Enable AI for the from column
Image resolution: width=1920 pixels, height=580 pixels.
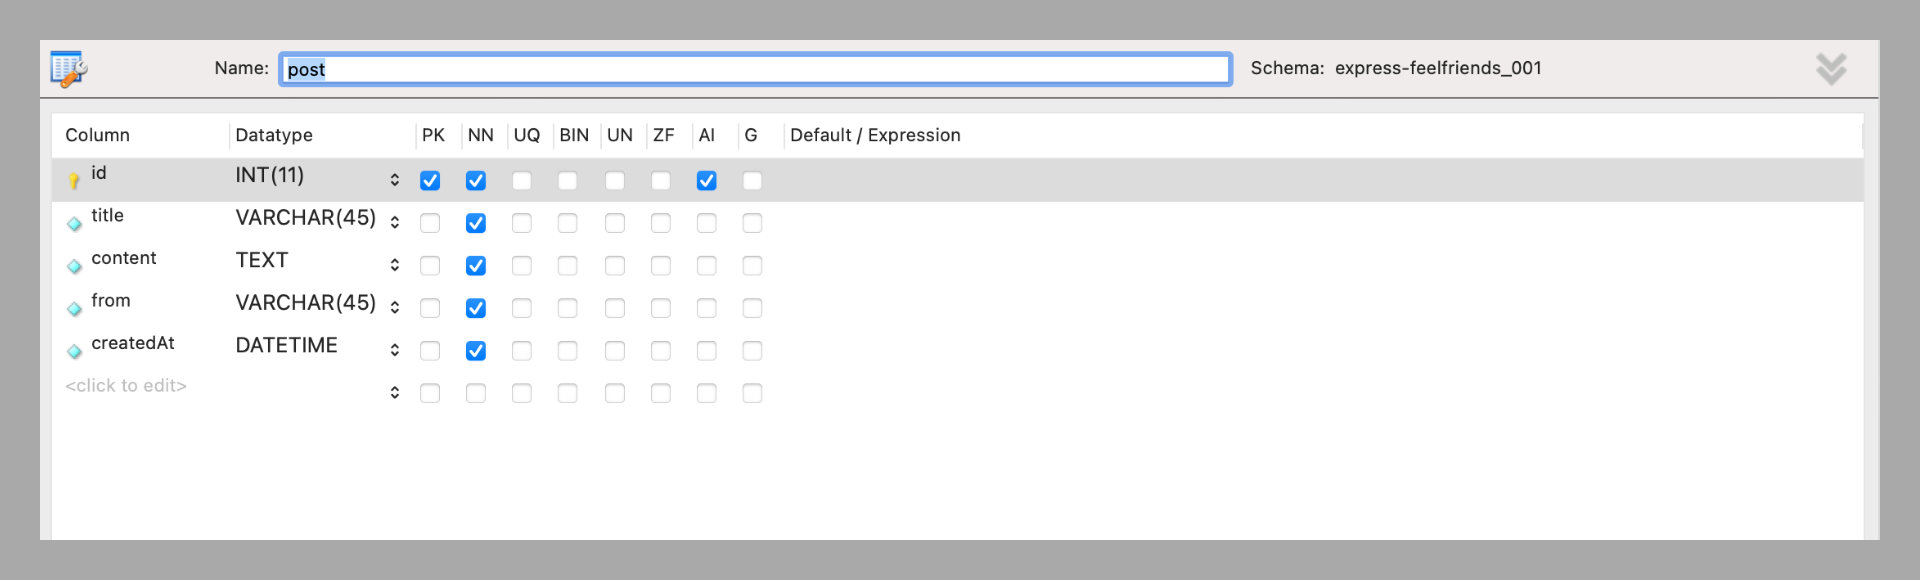[x=707, y=308]
